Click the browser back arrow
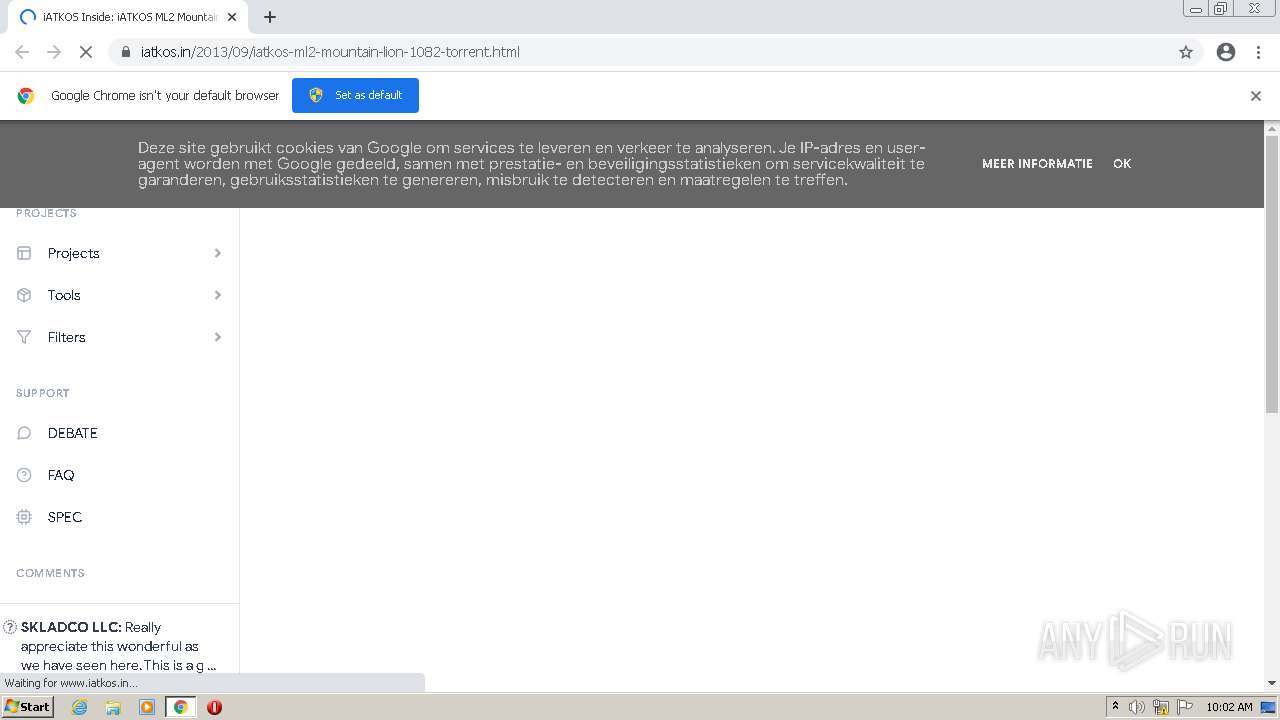 pos(22,52)
